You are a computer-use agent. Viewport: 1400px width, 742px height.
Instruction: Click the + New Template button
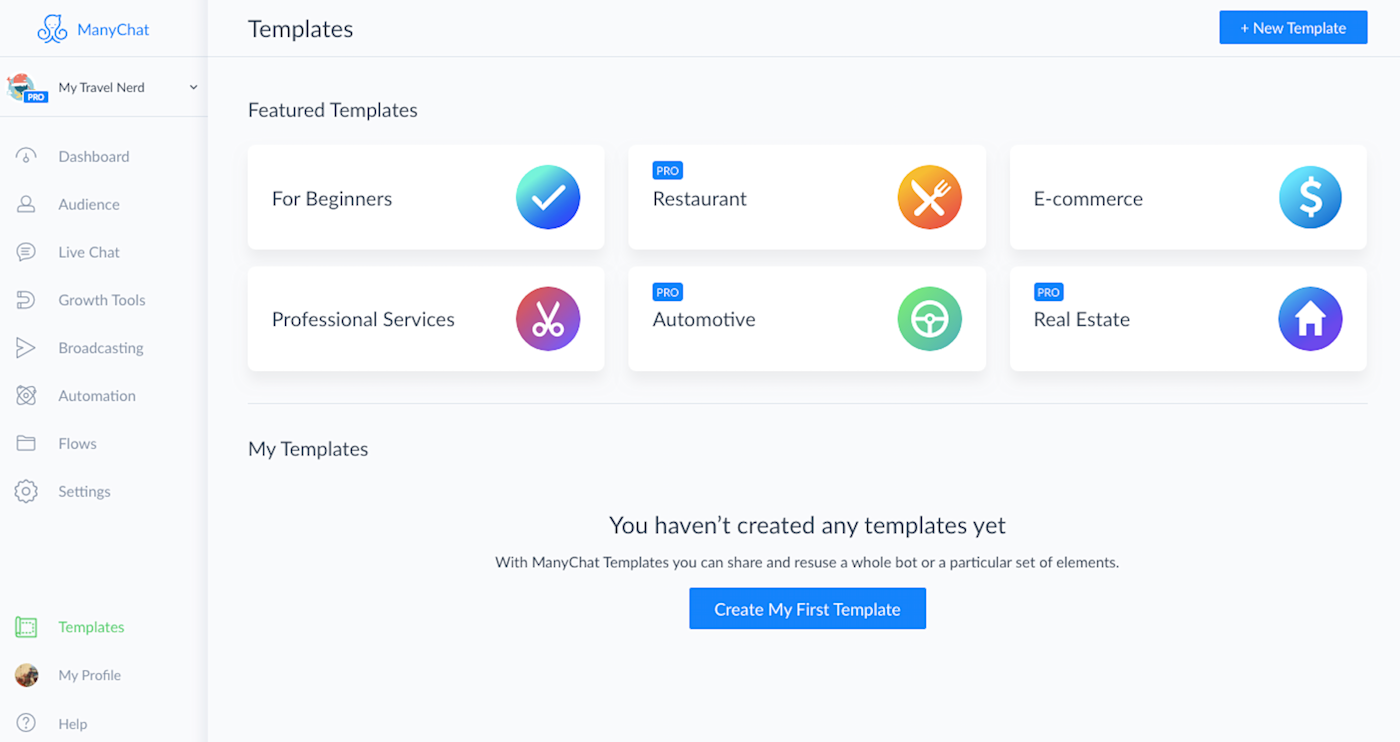pyautogui.click(x=1293, y=28)
